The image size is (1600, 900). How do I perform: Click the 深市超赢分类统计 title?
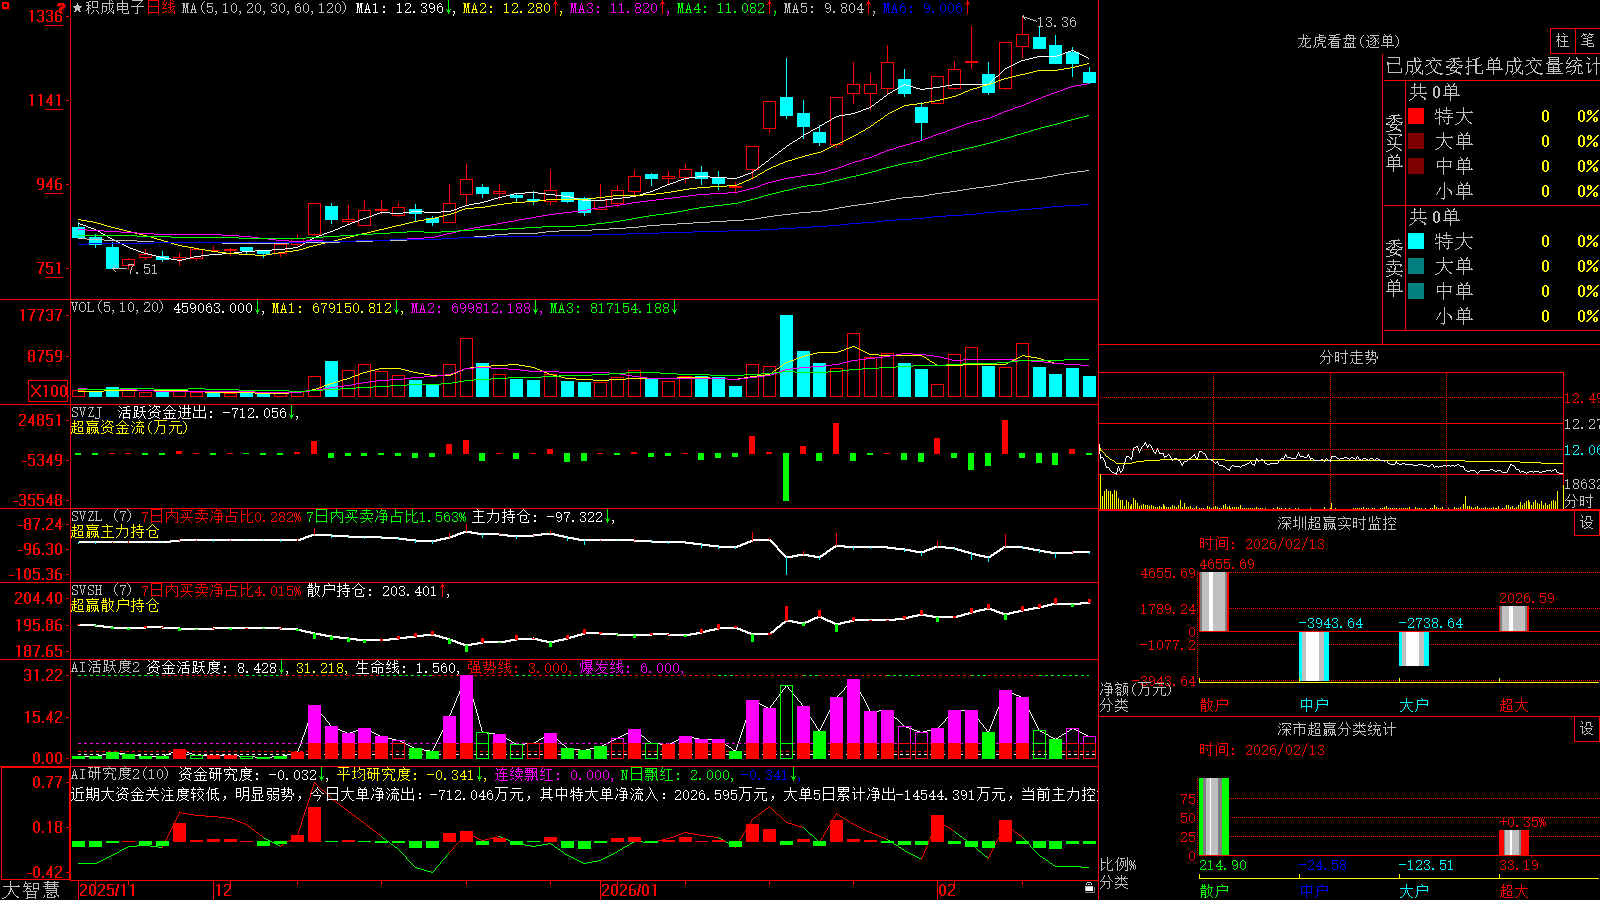[x=1337, y=729]
